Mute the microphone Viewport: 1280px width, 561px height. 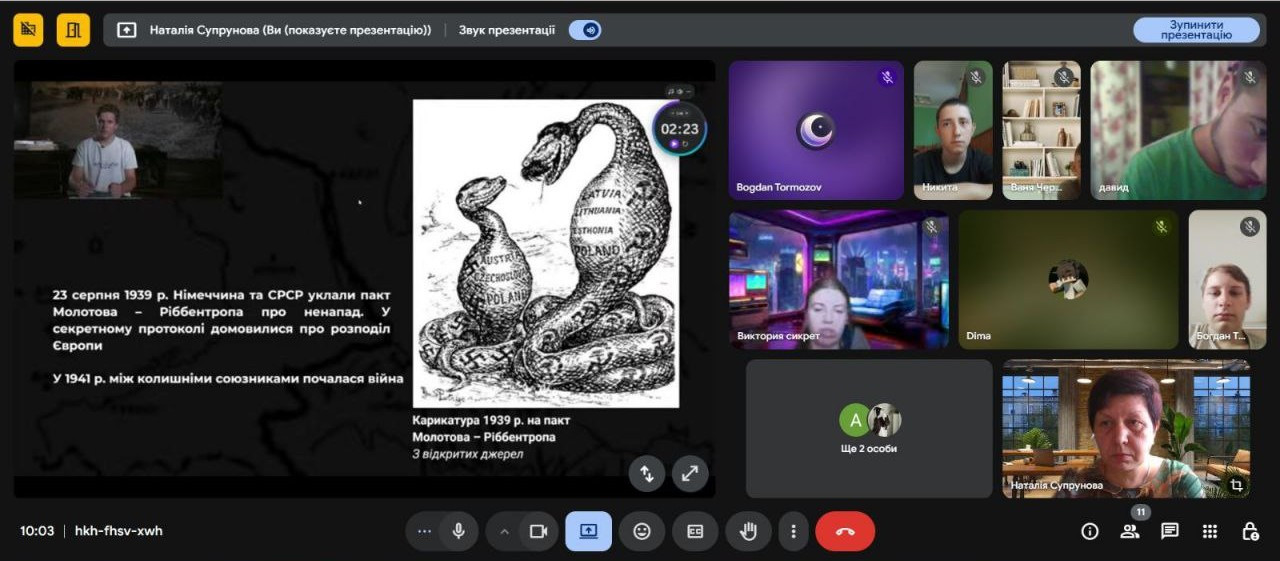point(459,531)
